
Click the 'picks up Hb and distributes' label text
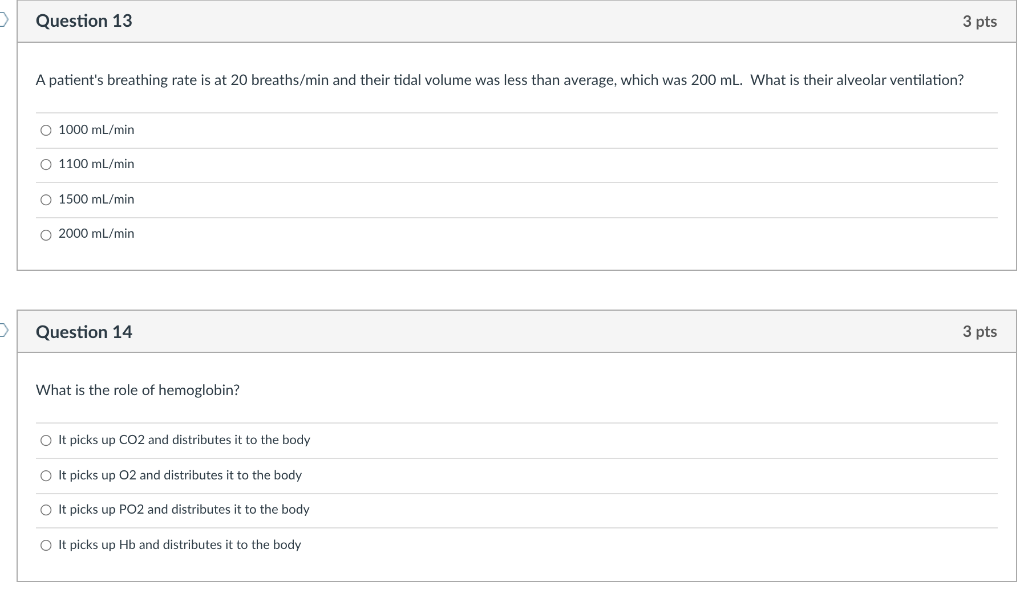(180, 545)
